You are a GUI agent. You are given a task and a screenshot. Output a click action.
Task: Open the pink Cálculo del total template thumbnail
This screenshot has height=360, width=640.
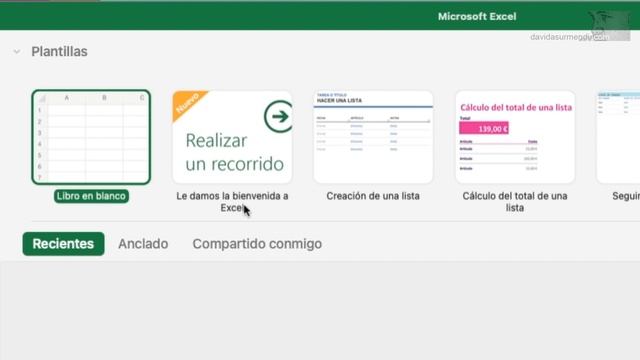click(515, 137)
